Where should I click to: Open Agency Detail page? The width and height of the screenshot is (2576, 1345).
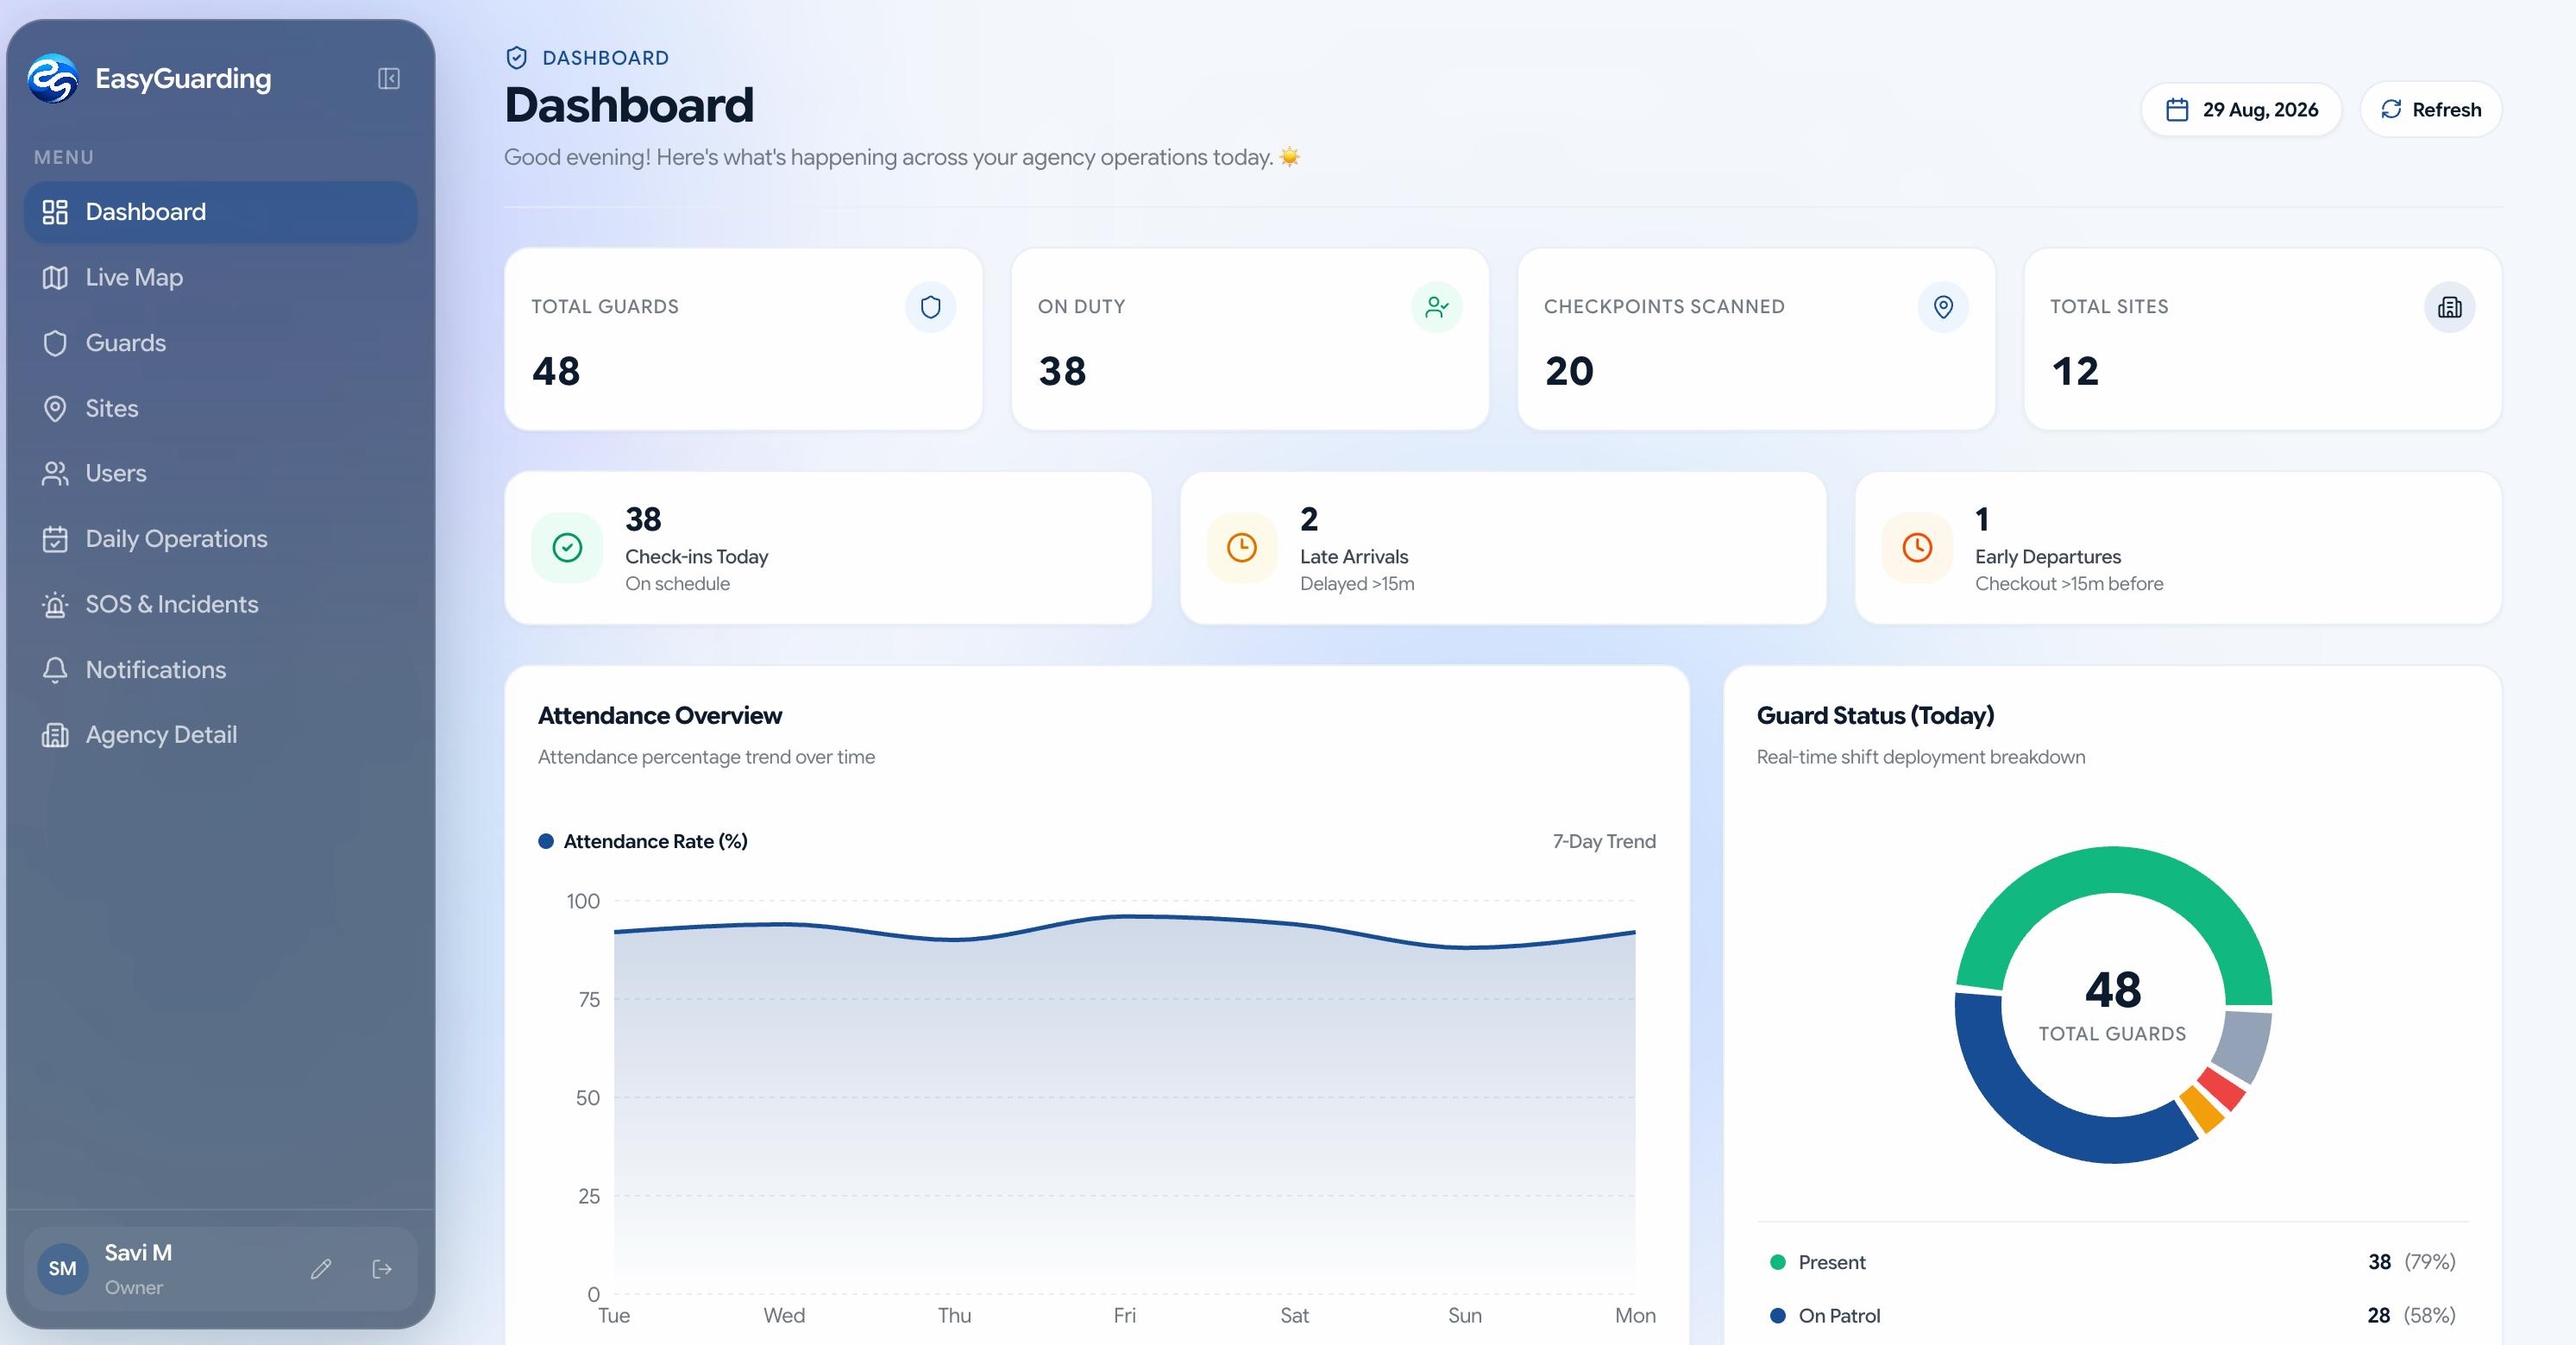click(x=220, y=735)
